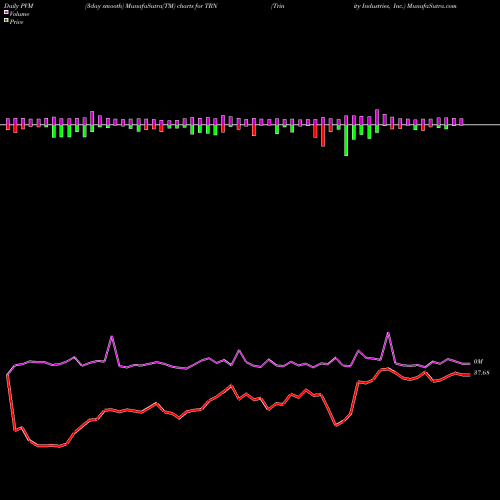Select the 'Price' legend label
The width and height of the screenshot is (500, 500).
click(17, 22)
